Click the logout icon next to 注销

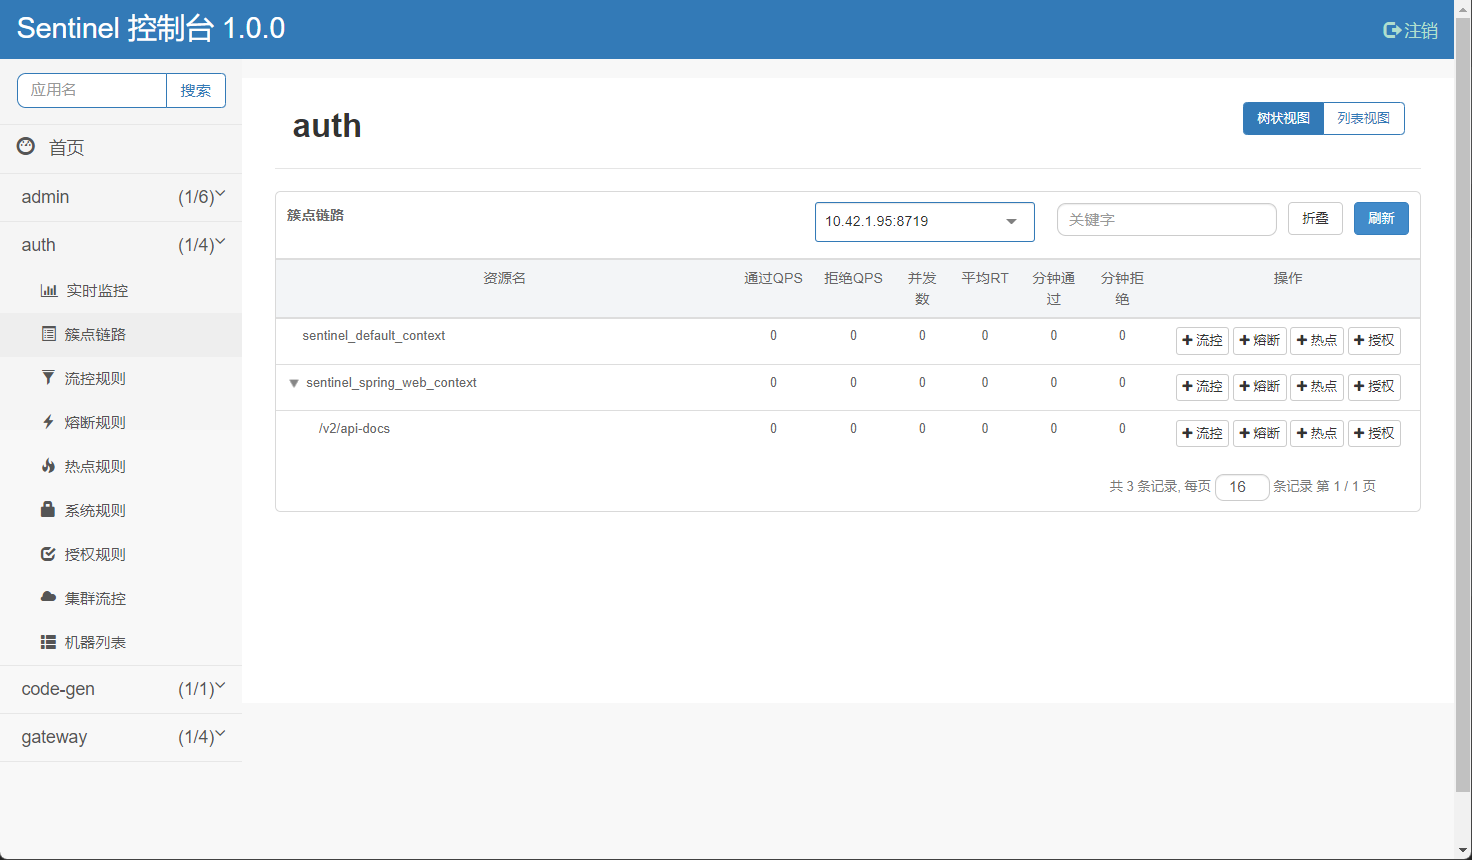pos(1391,30)
